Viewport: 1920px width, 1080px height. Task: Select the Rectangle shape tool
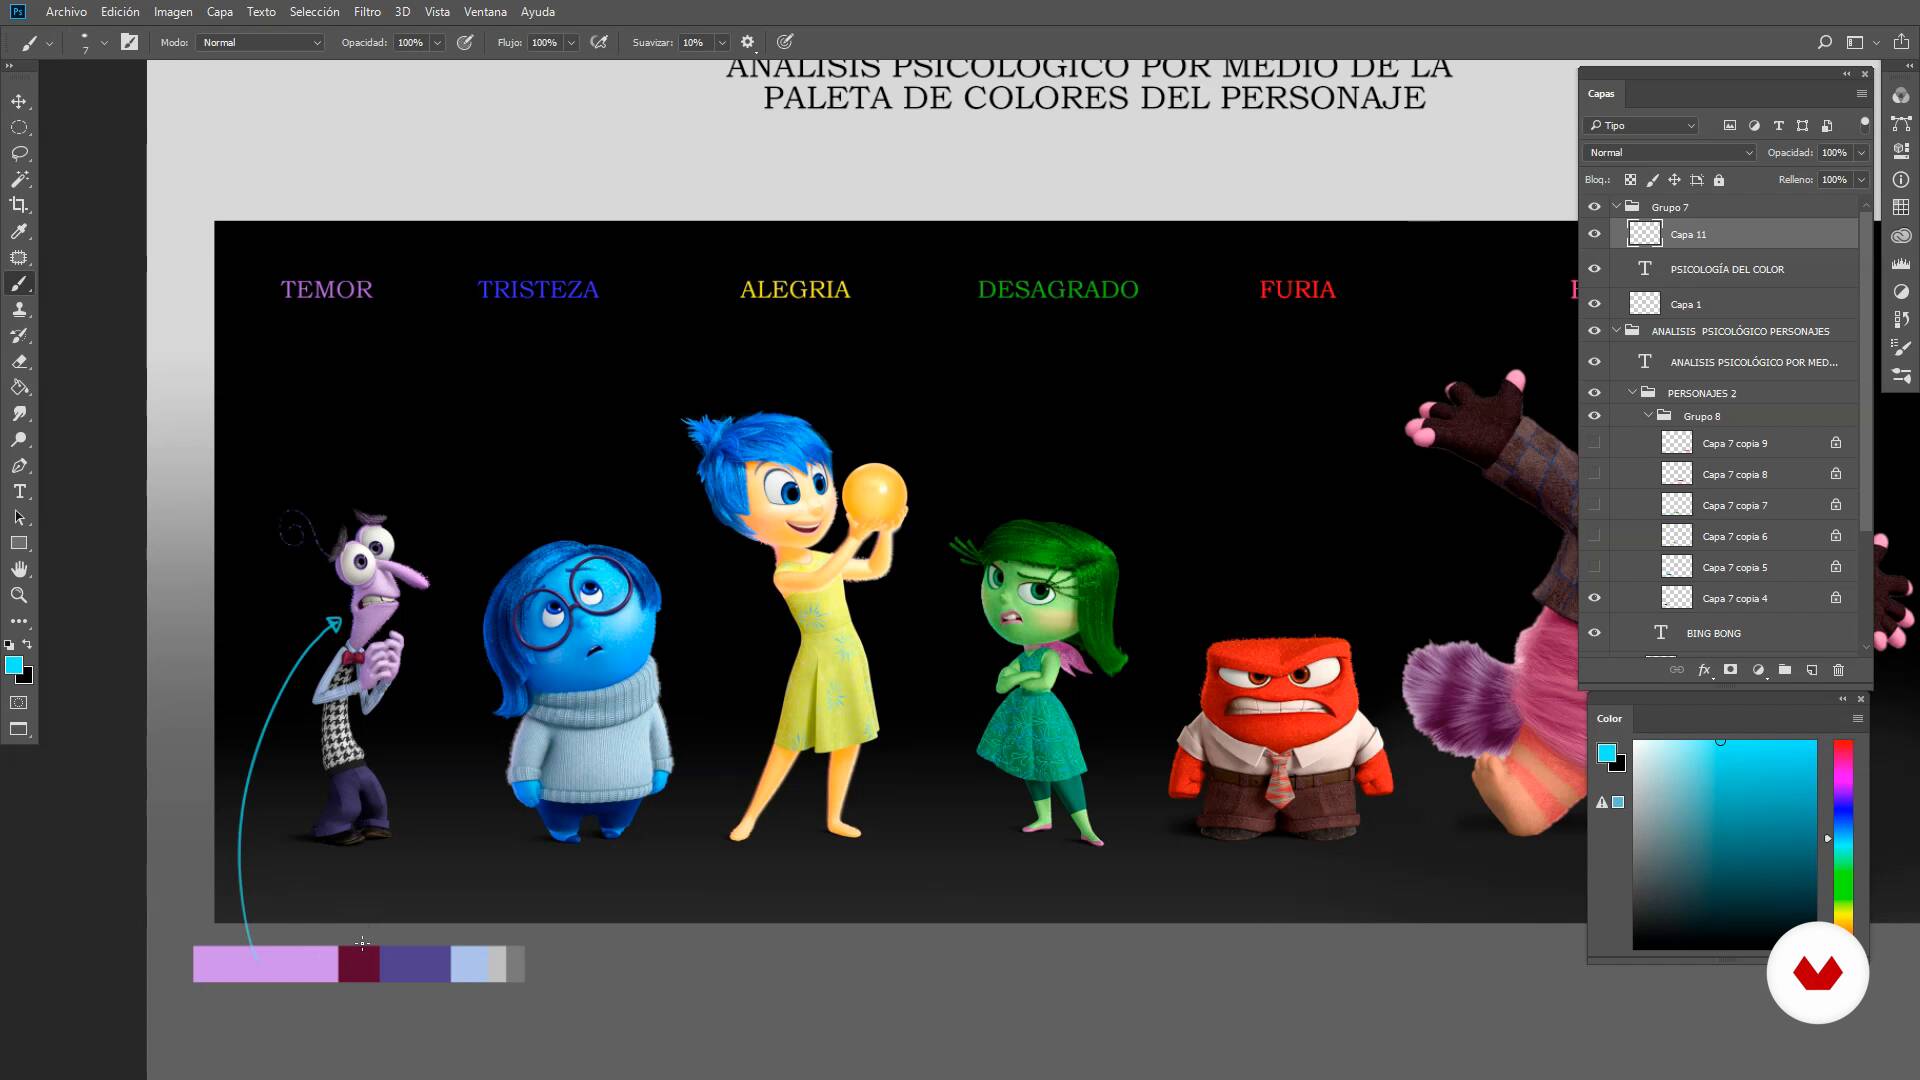[x=19, y=544]
